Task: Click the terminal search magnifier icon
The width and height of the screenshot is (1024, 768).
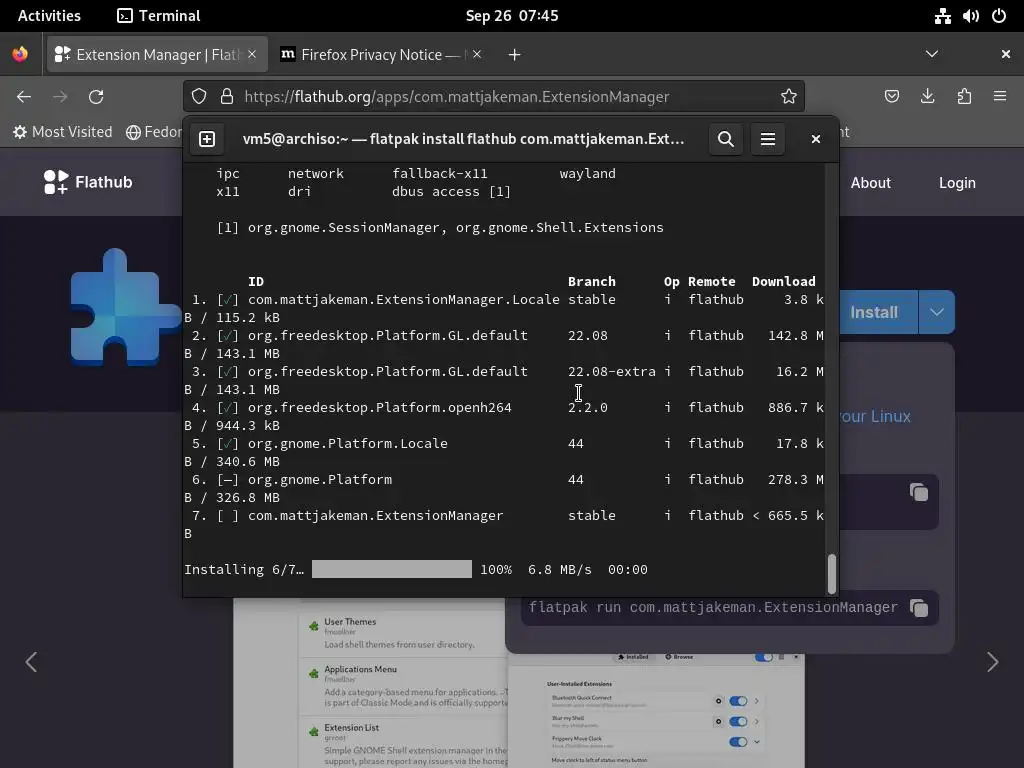Action: (726, 139)
